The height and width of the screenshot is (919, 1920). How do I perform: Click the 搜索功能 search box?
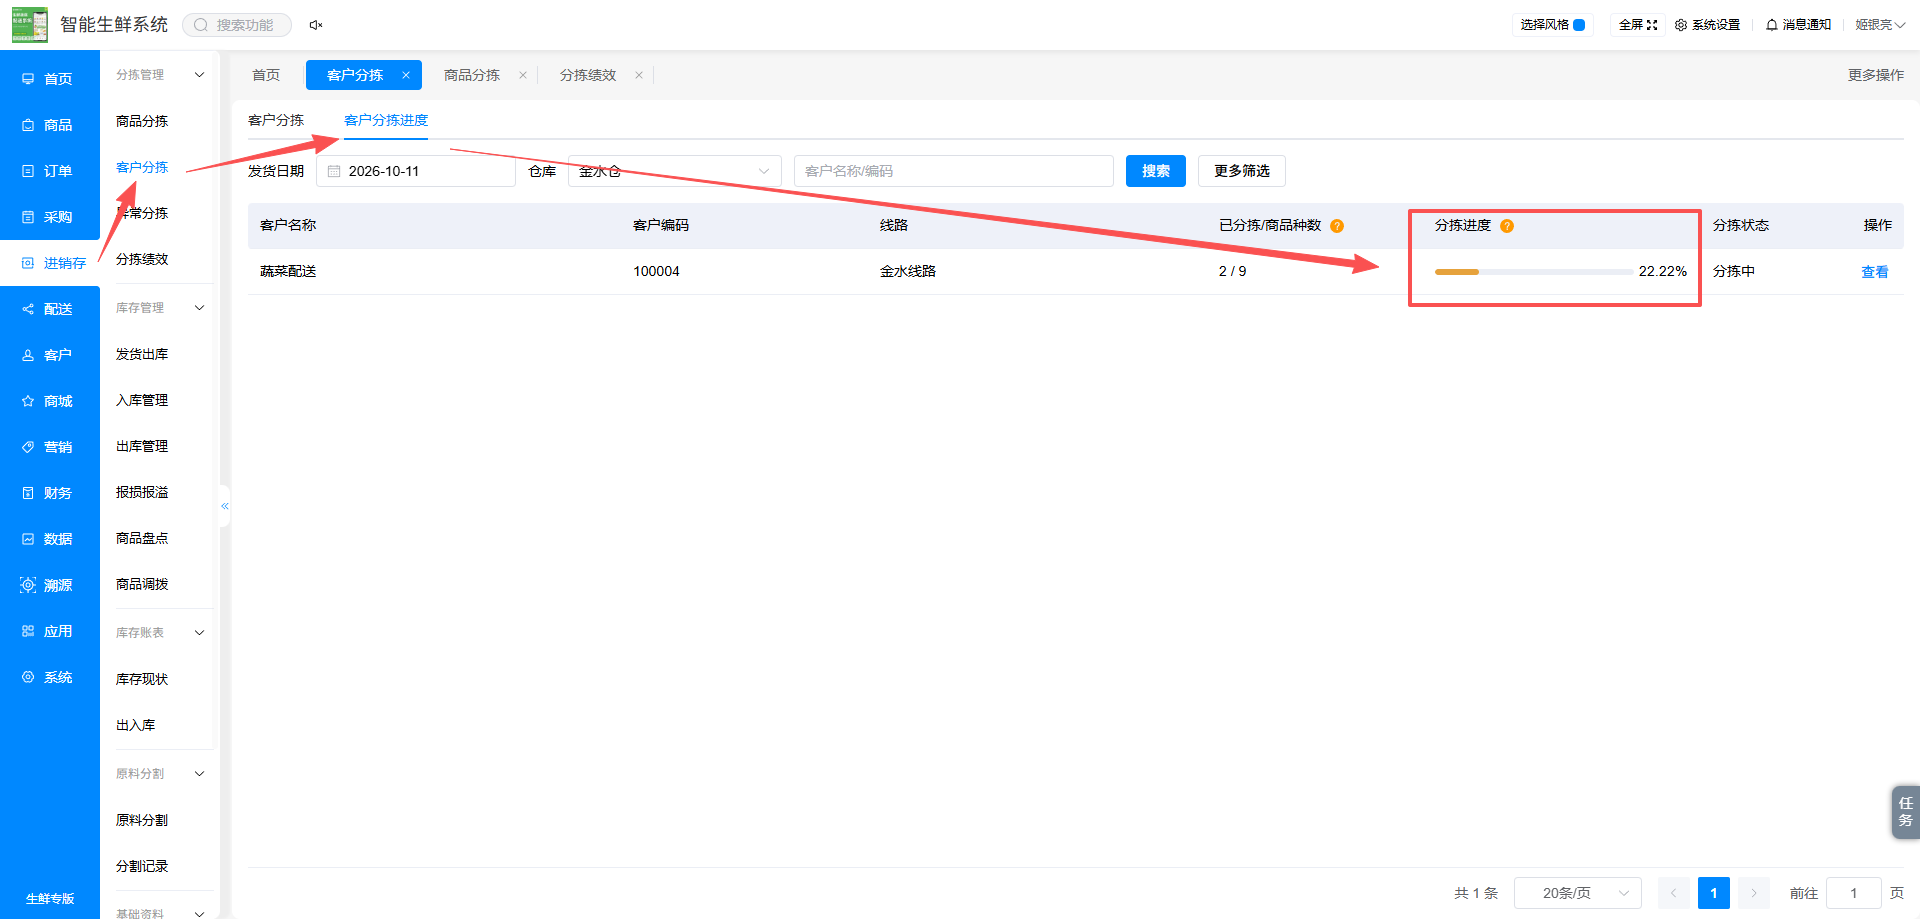pyautogui.click(x=237, y=25)
